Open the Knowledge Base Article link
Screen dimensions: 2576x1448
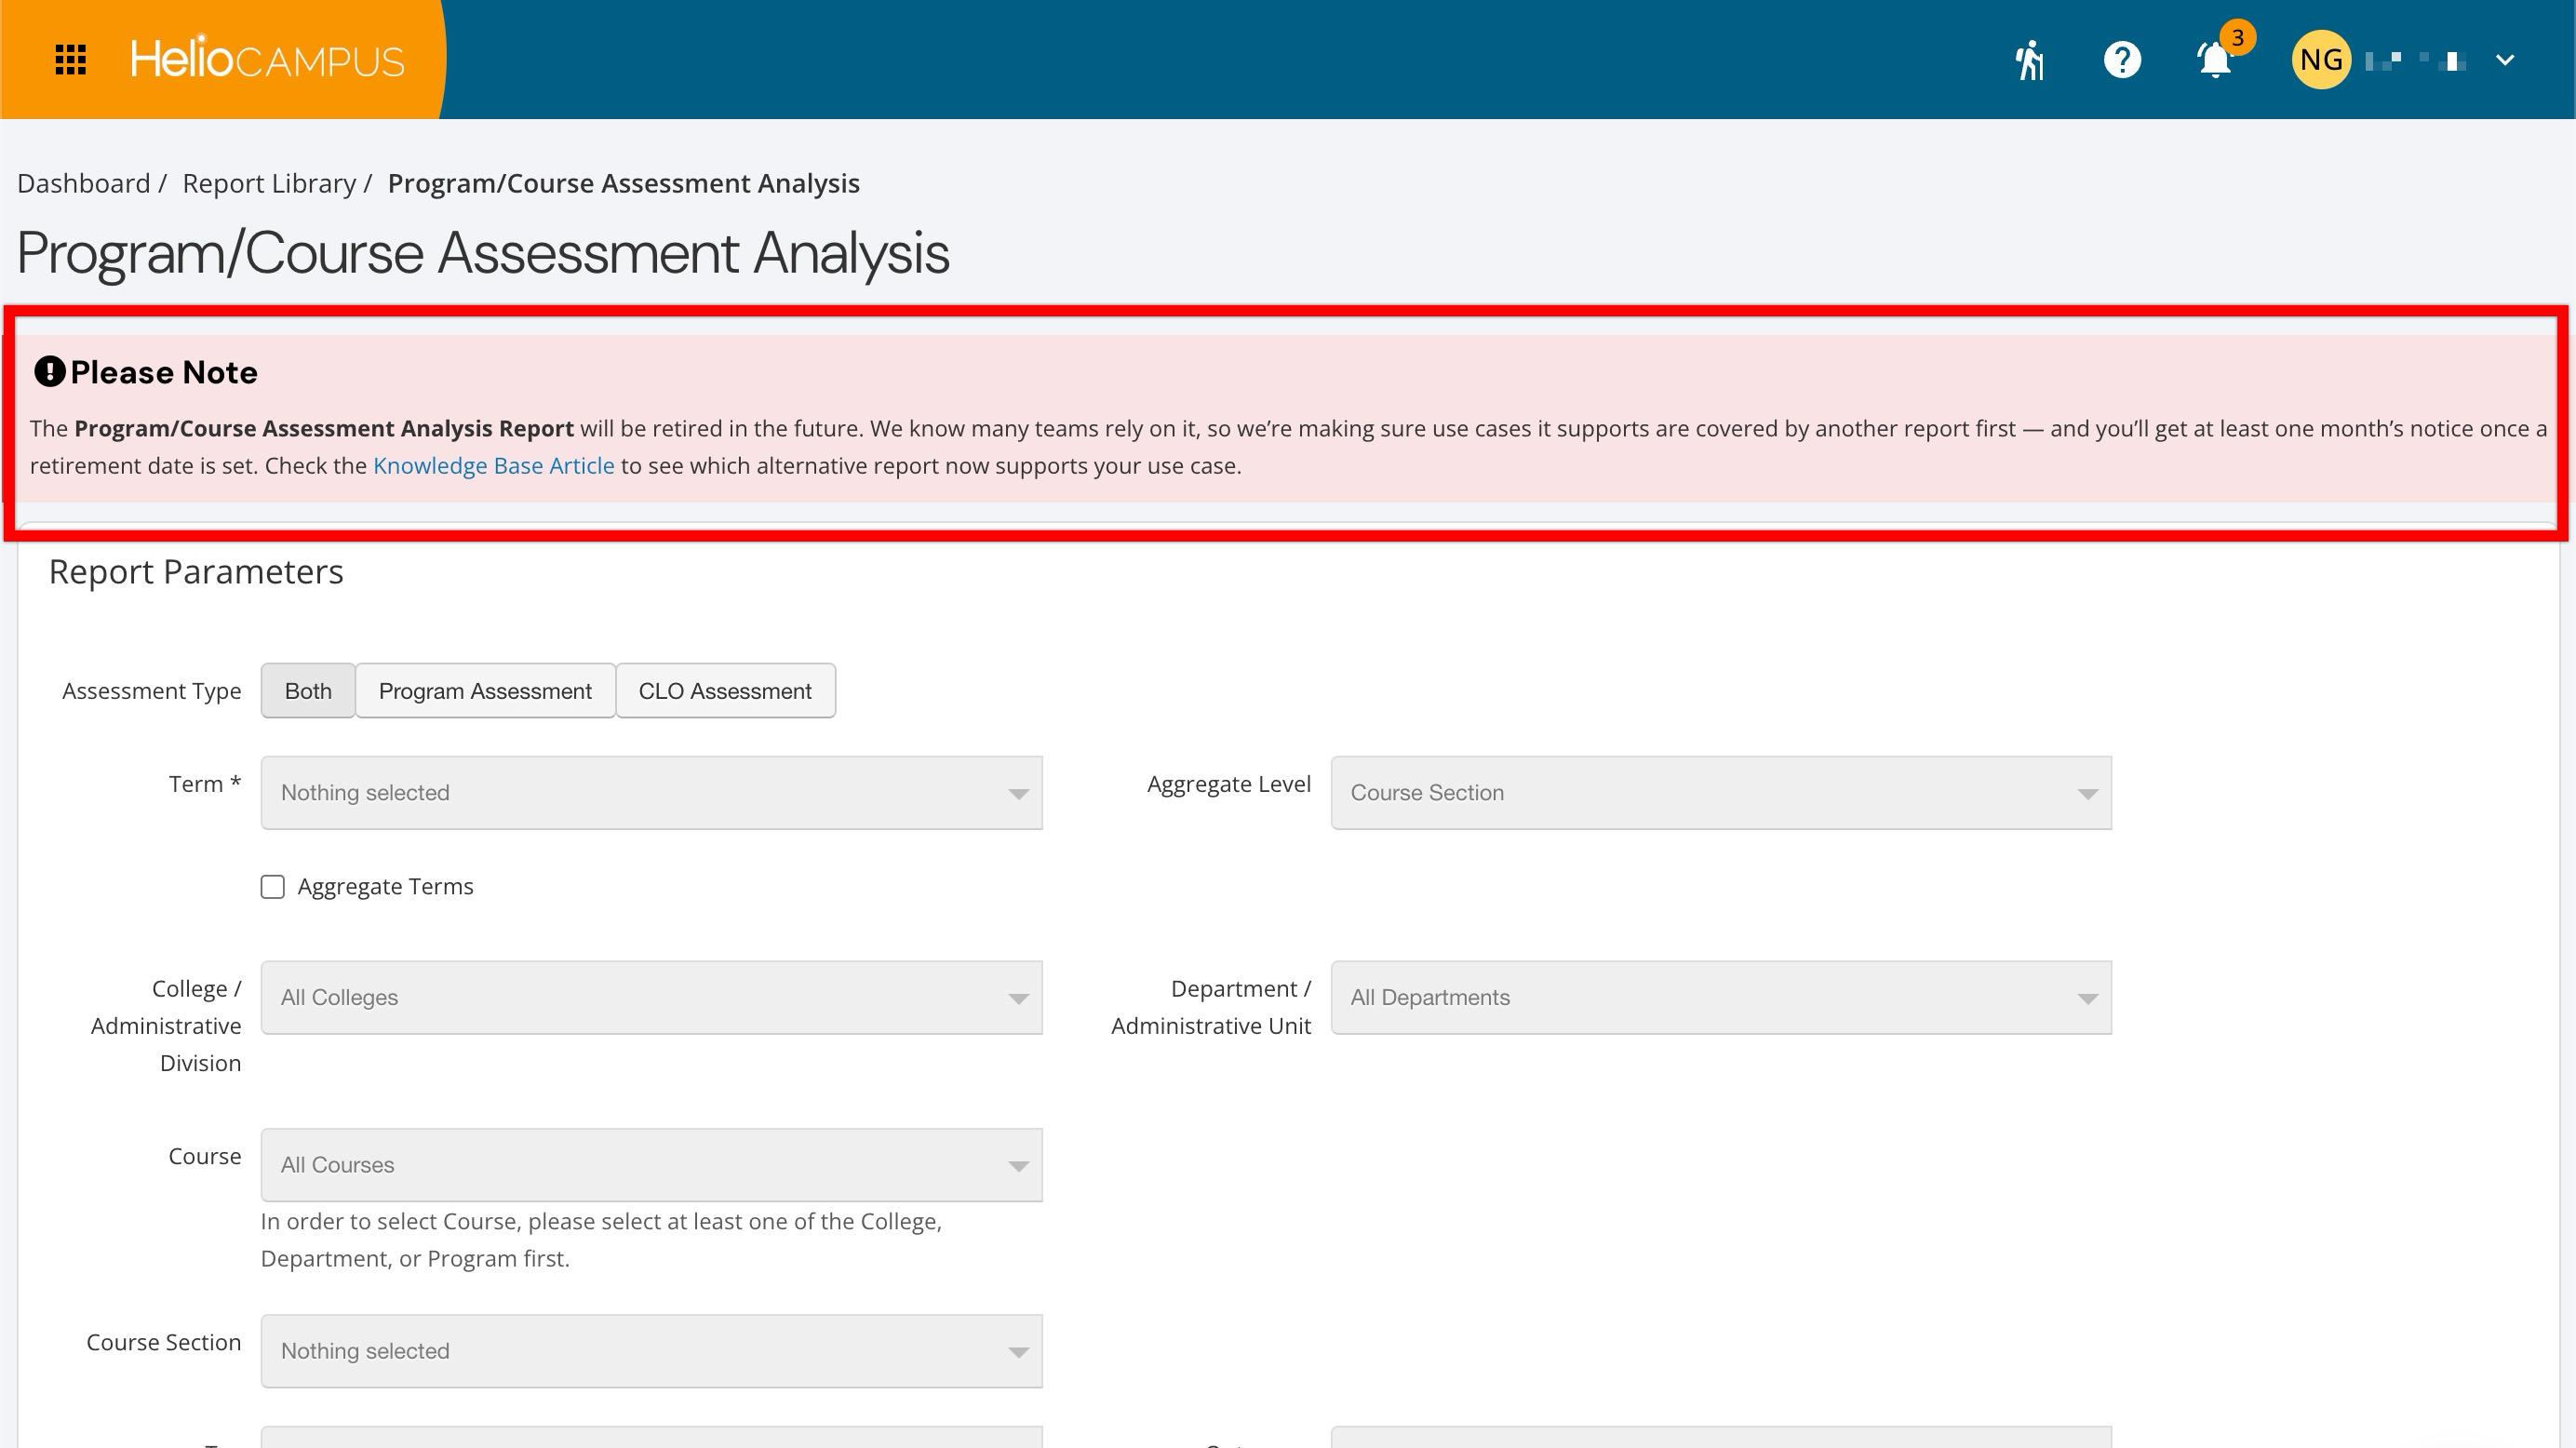tap(494, 466)
